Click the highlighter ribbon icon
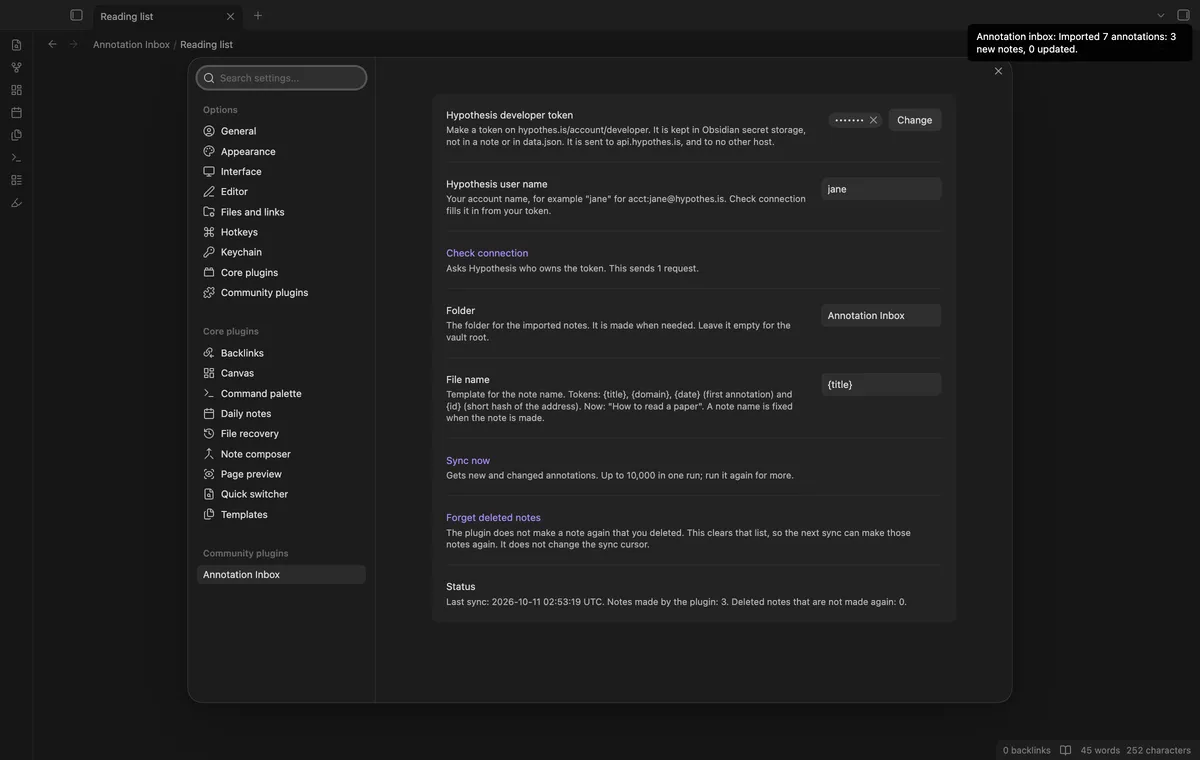 point(16,202)
